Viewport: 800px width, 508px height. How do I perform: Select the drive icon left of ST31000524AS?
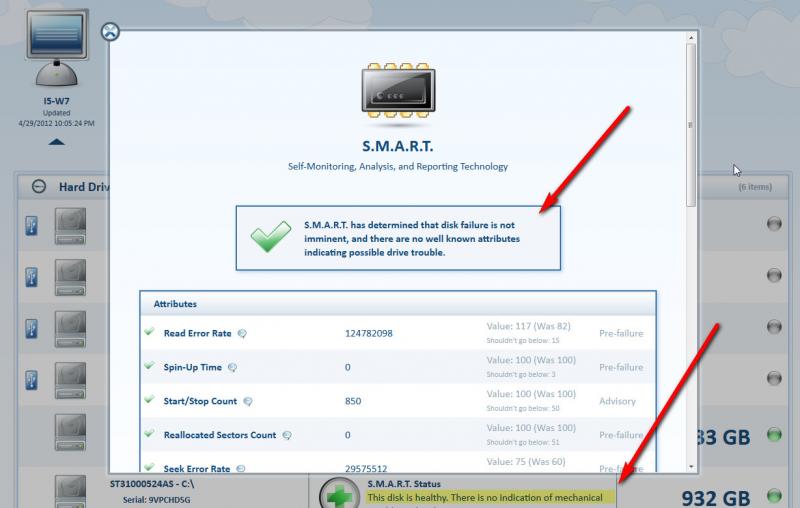(x=70, y=491)
